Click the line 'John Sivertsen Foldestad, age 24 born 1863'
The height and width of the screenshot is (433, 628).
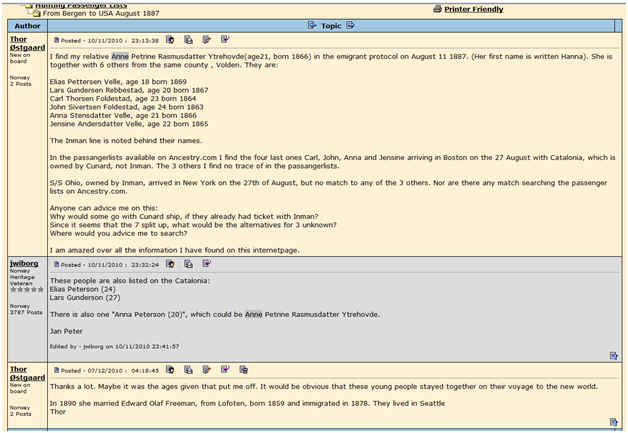[127, 107]
